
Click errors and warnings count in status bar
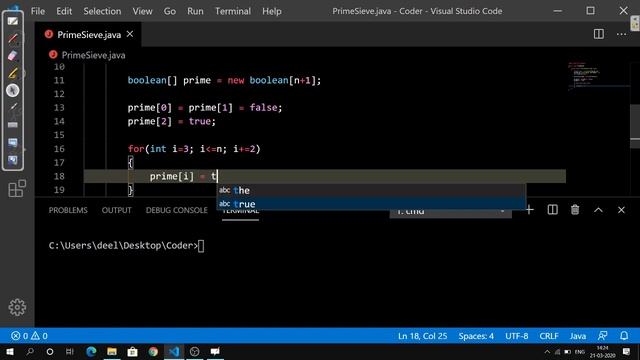[x=29, y=336]
